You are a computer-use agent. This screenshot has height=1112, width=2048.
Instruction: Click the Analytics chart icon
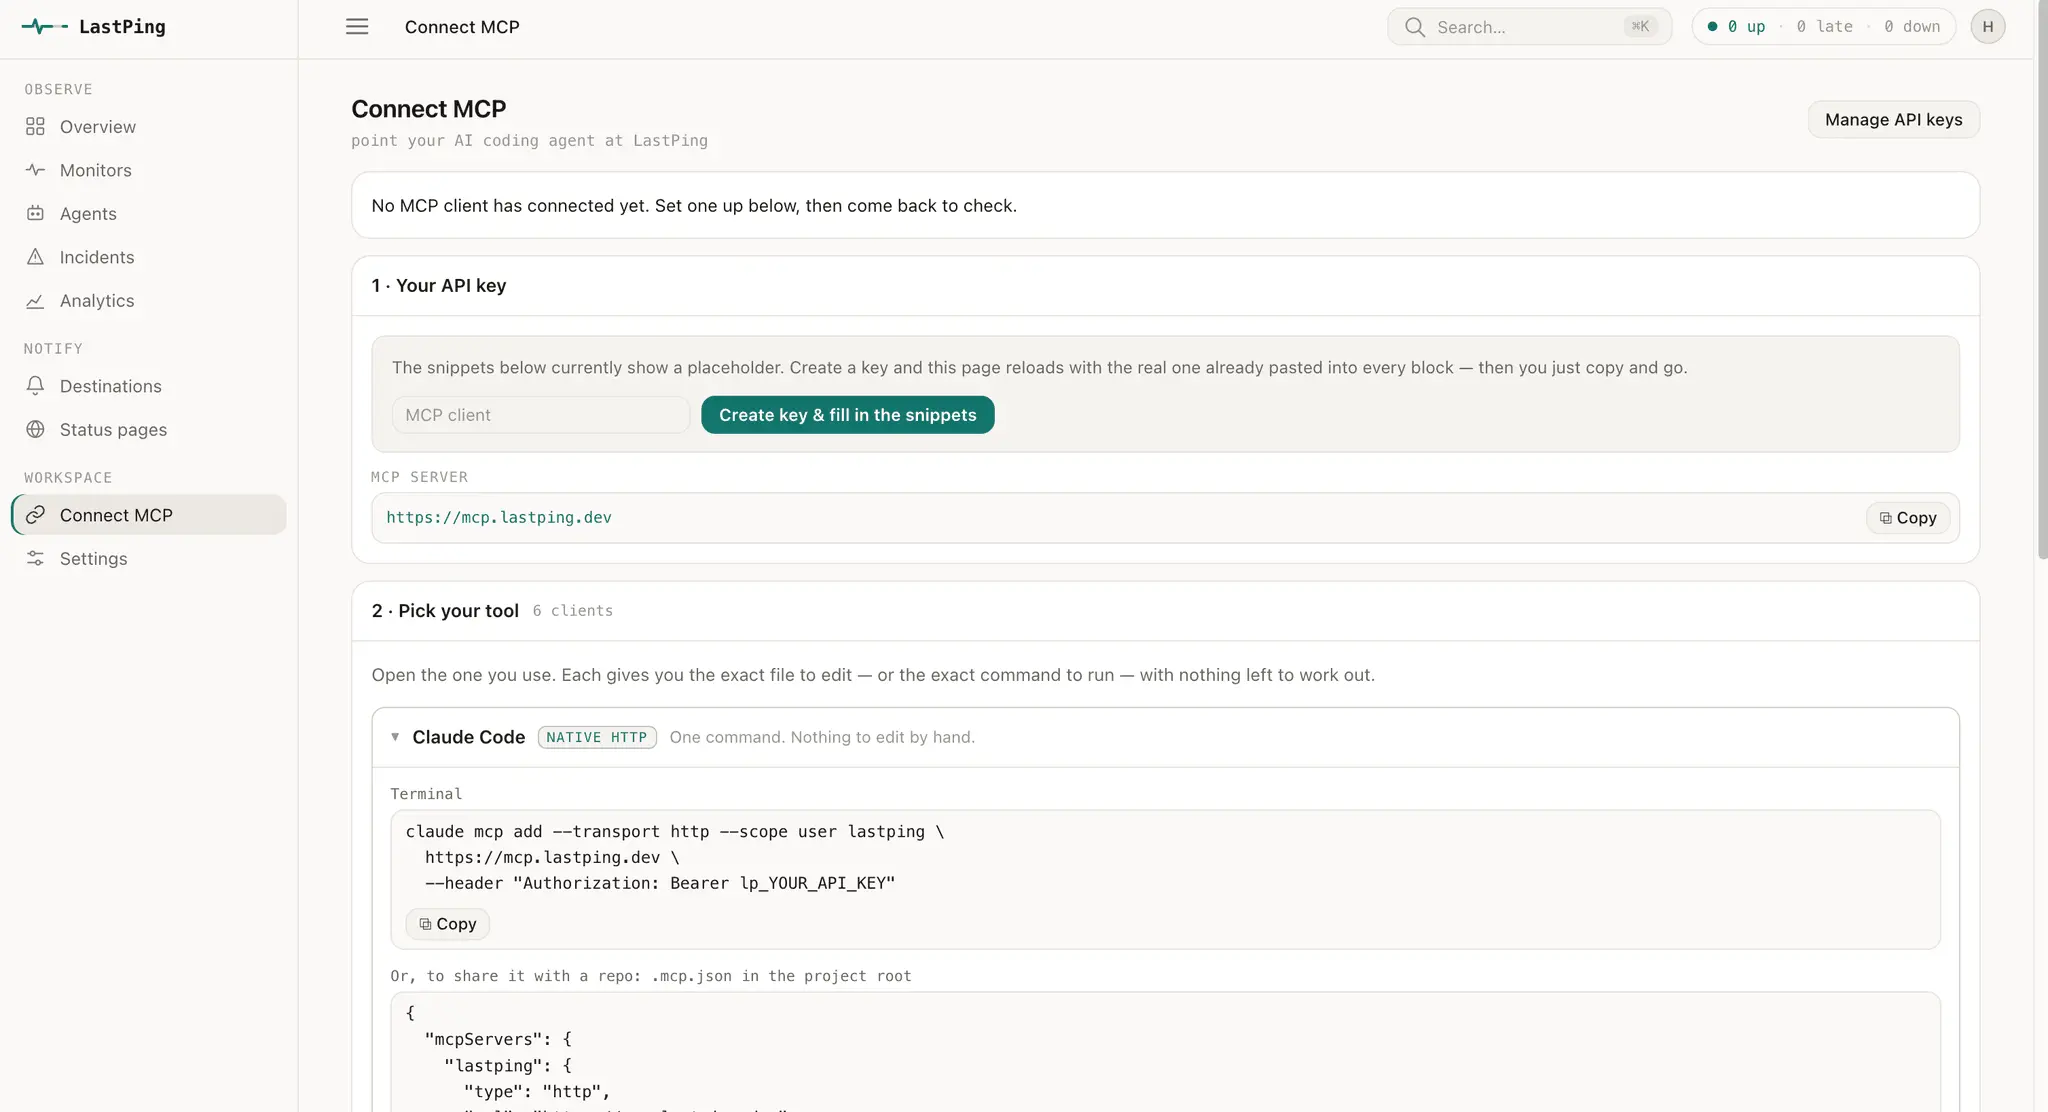[35, 300]
